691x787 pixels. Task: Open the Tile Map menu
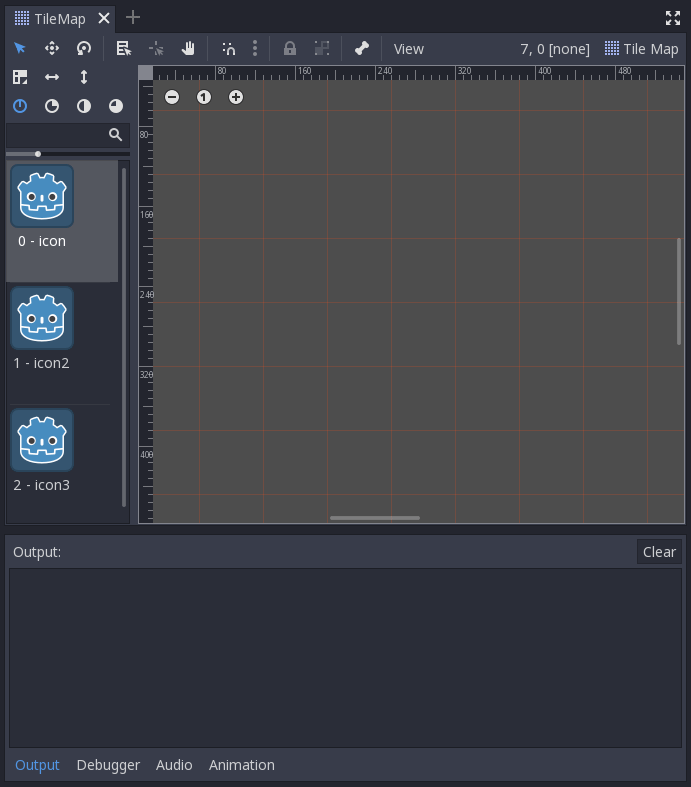click(642, 49)
